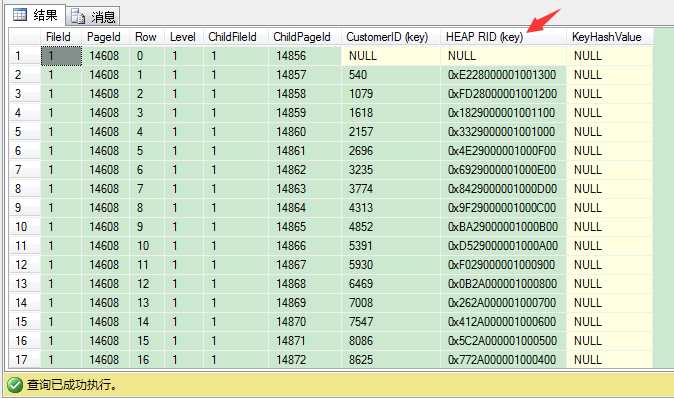Select row header number 17
Viewport: 674px width, 398px height.
(x=25, y=360)
